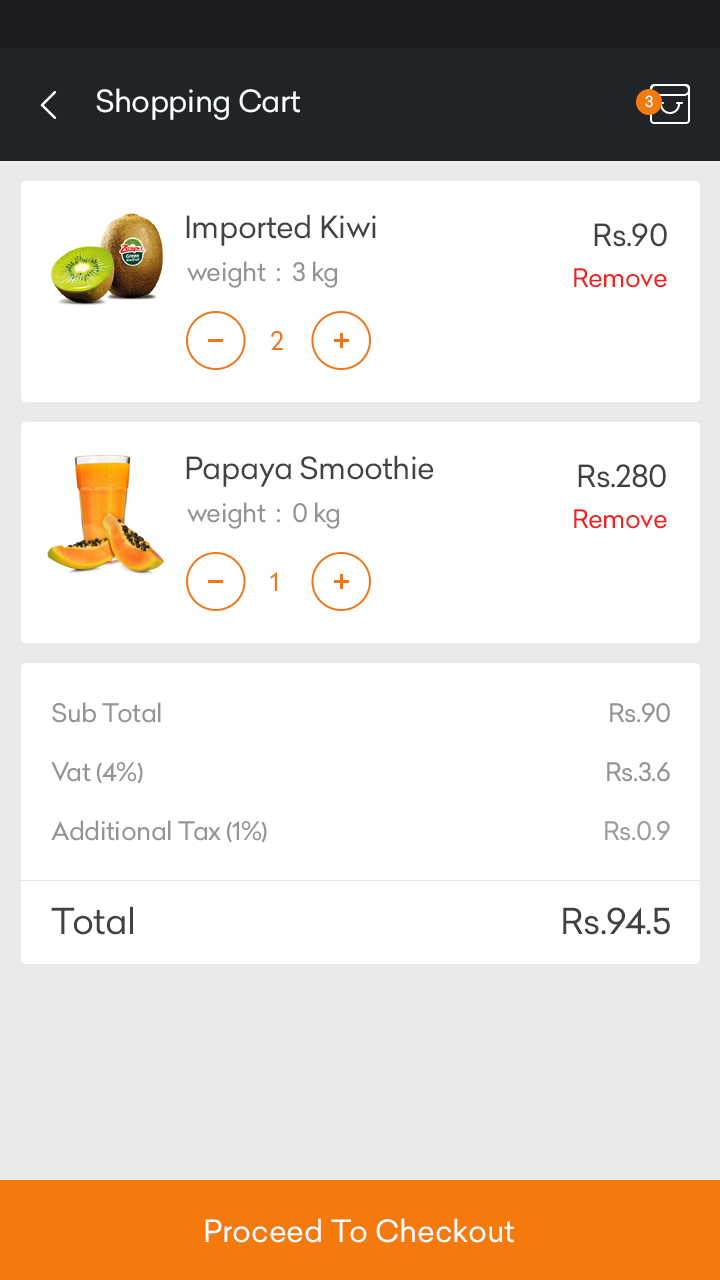Select the Imported Kiwi item title
This screenshot has width=720, height=1280.
281,228
